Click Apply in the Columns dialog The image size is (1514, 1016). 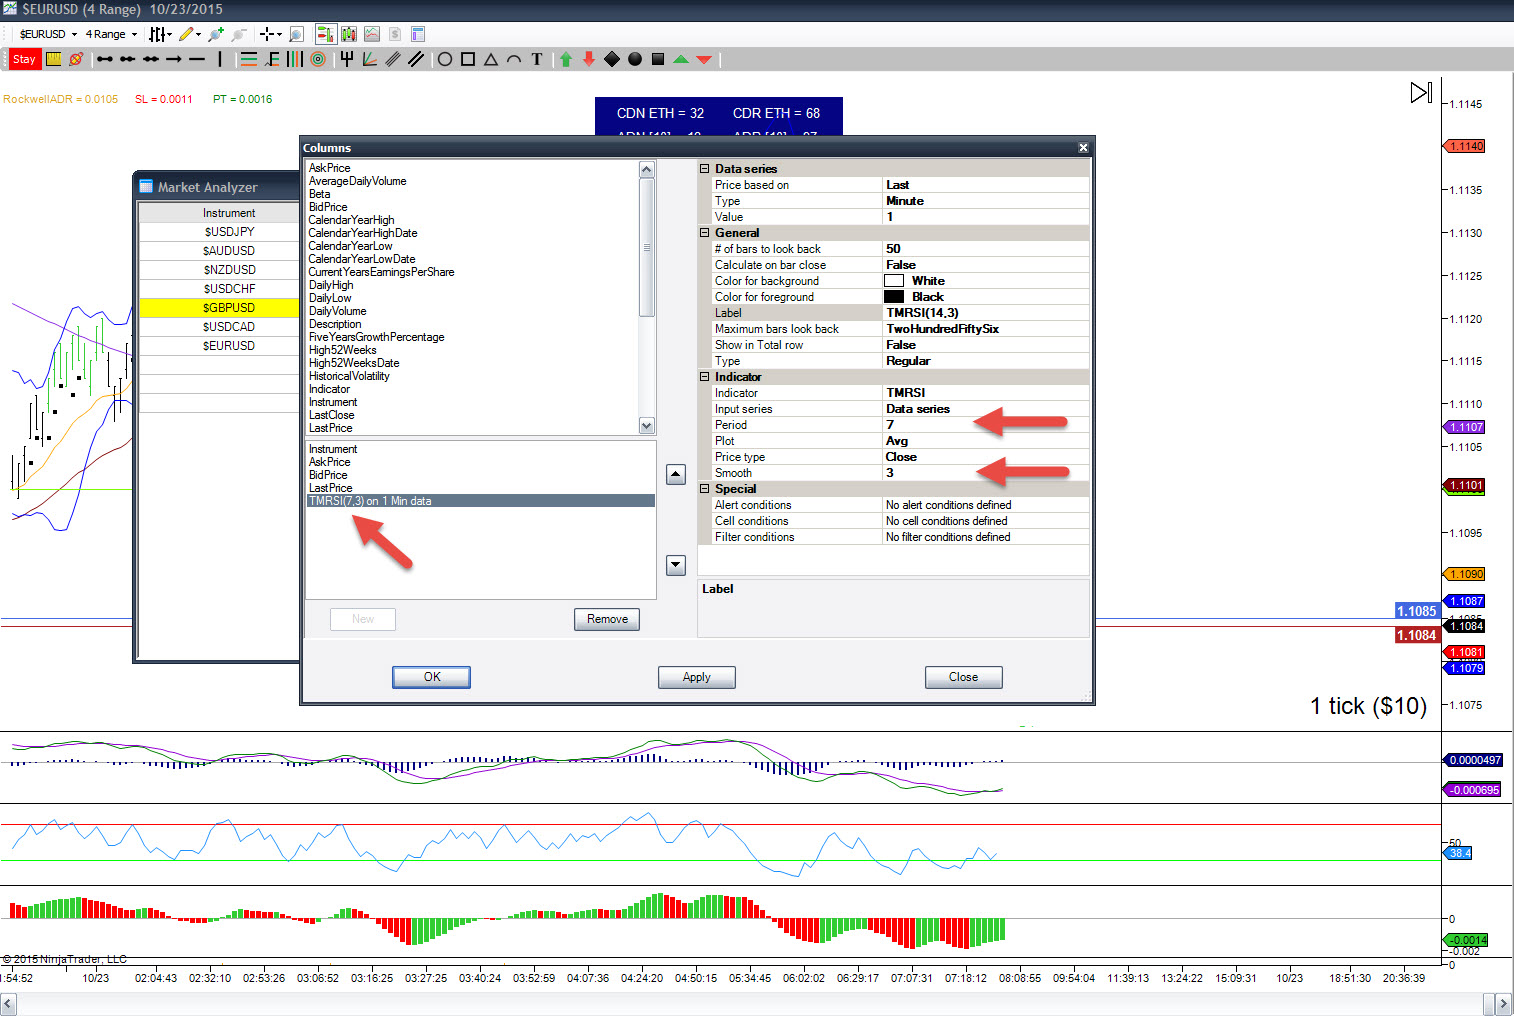(x=697, y=677)
